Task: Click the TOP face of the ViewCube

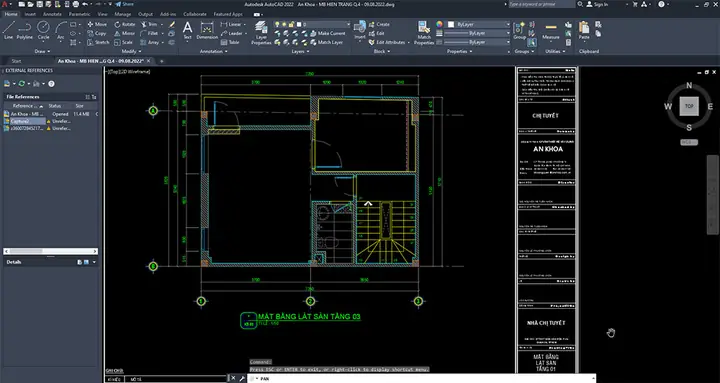Action: [689, 106]
